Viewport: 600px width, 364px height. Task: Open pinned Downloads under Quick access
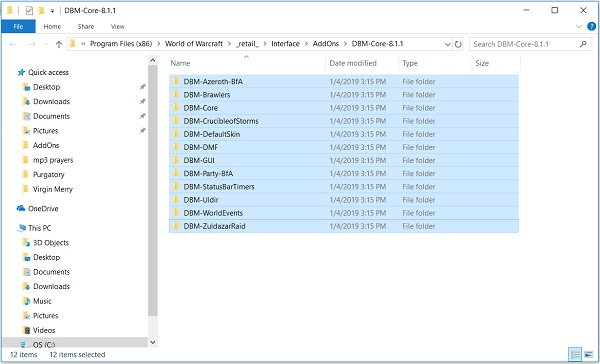point(51,101)
